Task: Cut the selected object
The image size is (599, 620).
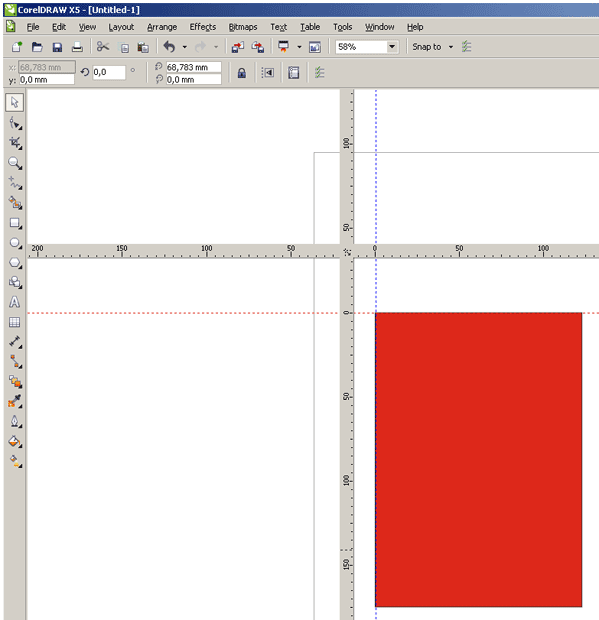Action: pyautogui.click(x=103, y=47)
